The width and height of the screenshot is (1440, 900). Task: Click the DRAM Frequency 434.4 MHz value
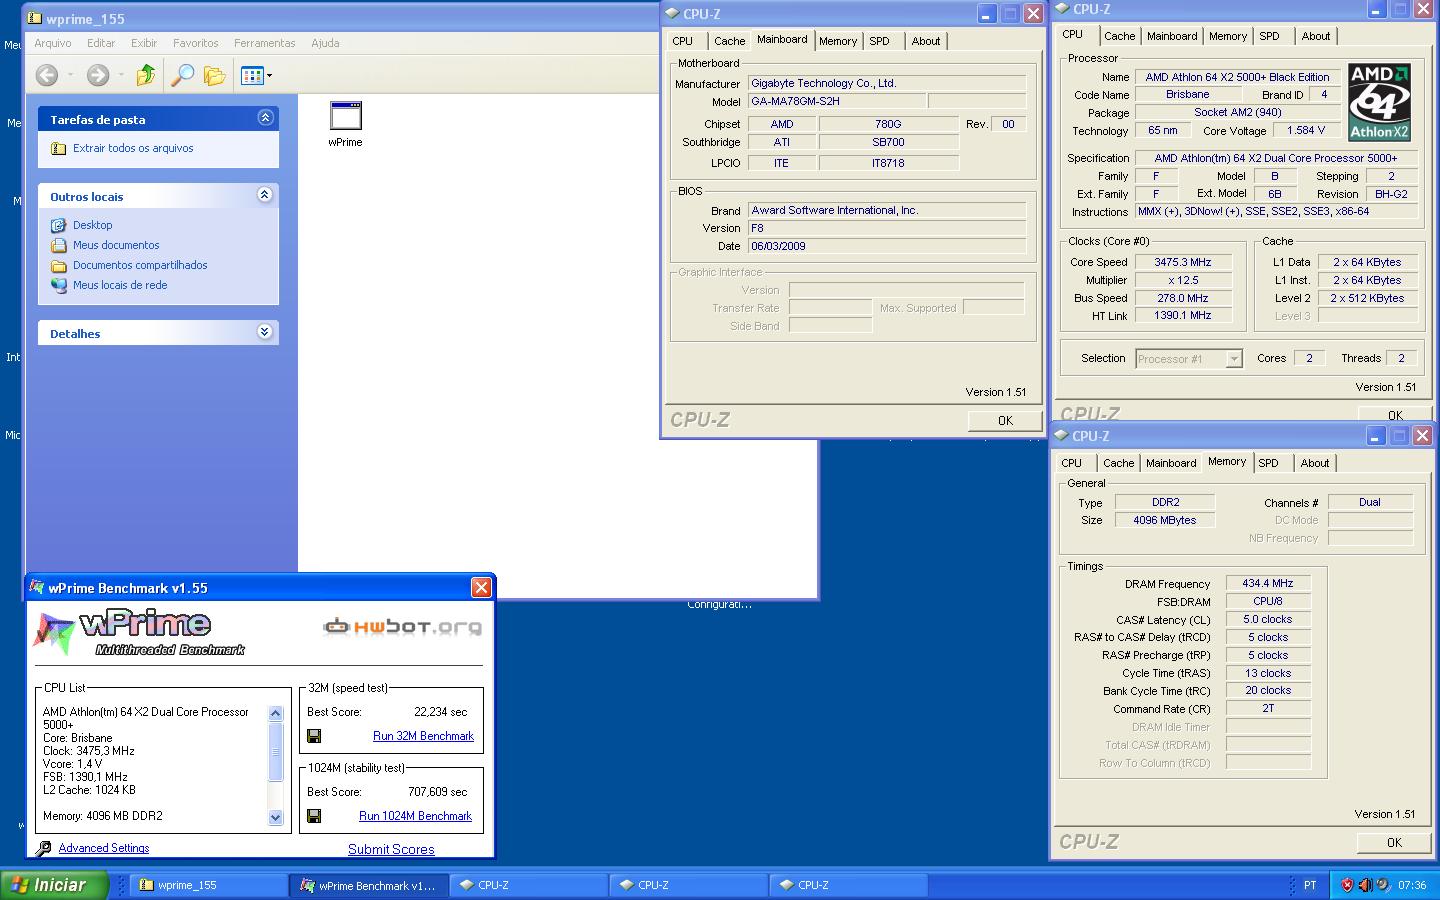[1268, 583]
